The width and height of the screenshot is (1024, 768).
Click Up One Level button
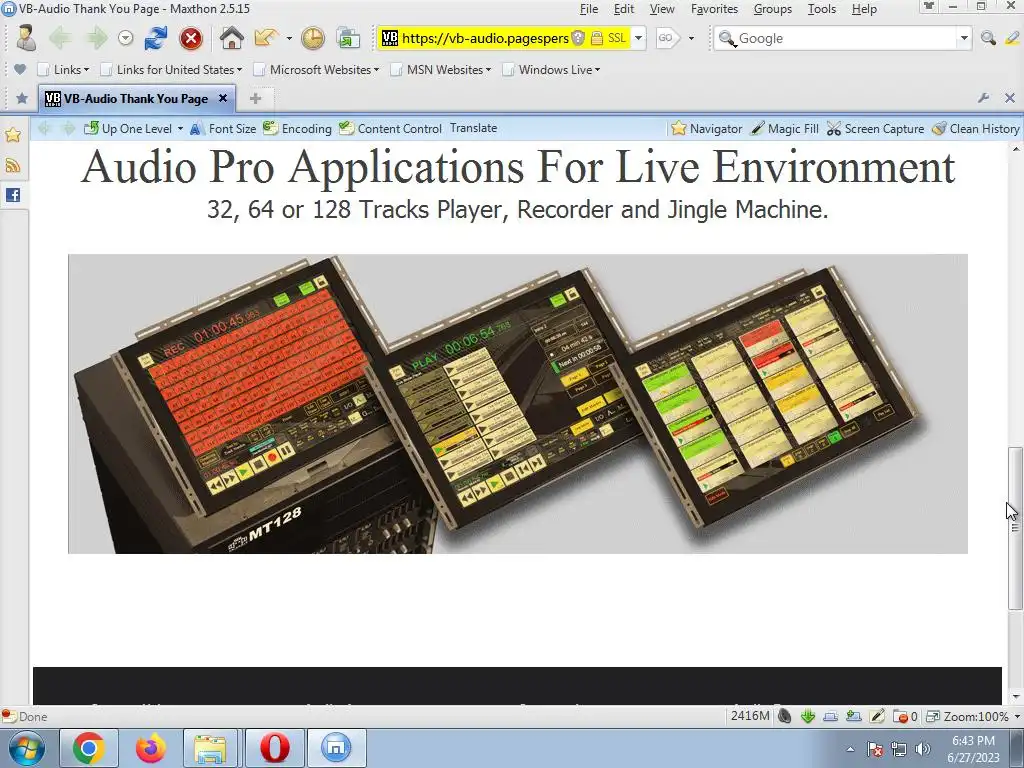pyautogui.click(x=129, y=129)
